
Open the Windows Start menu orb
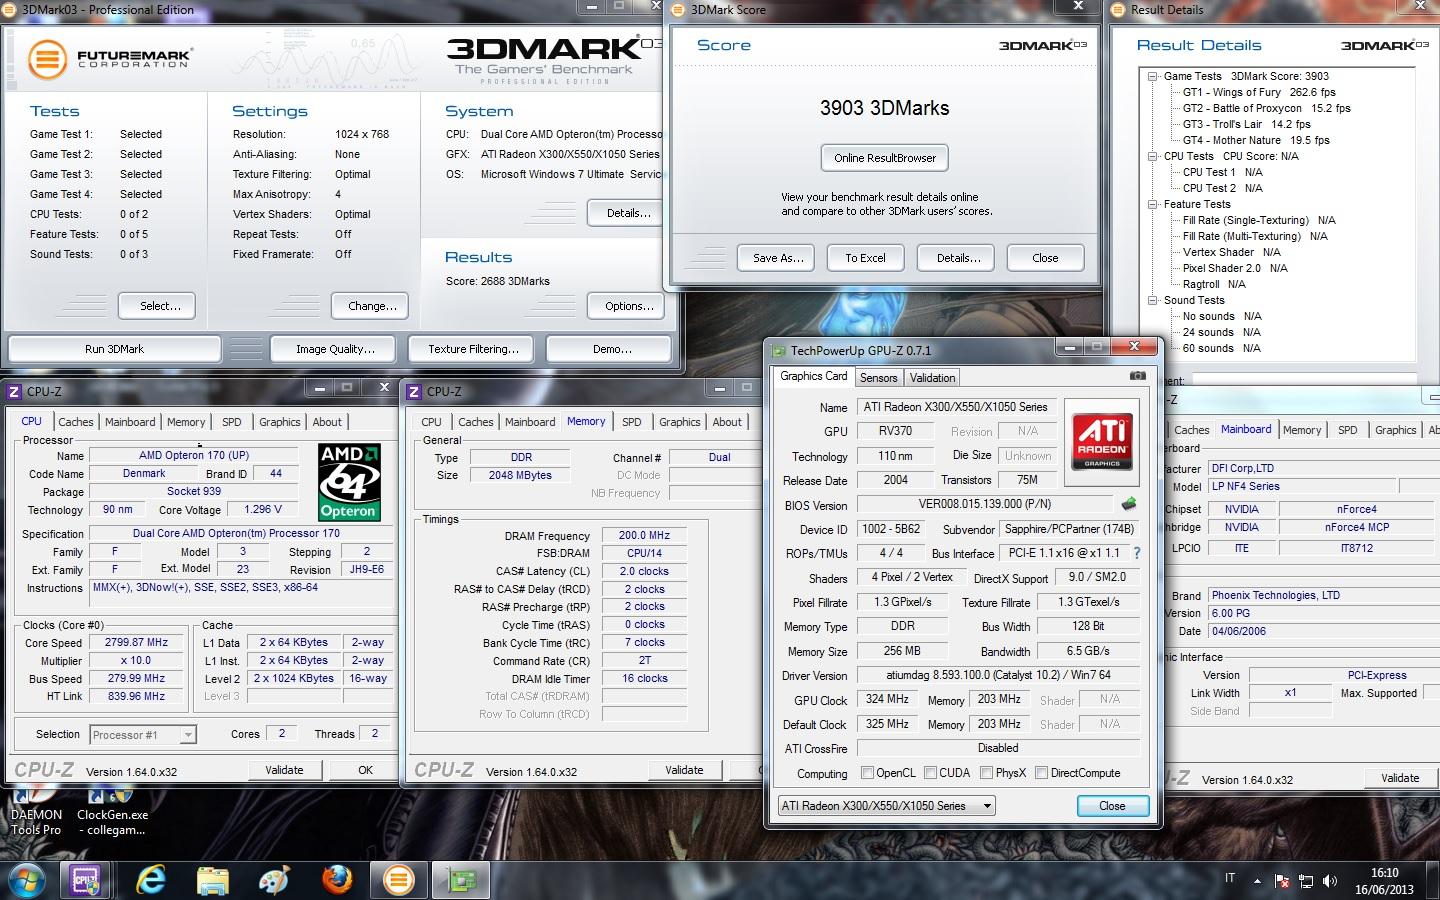tap(27, 881)
